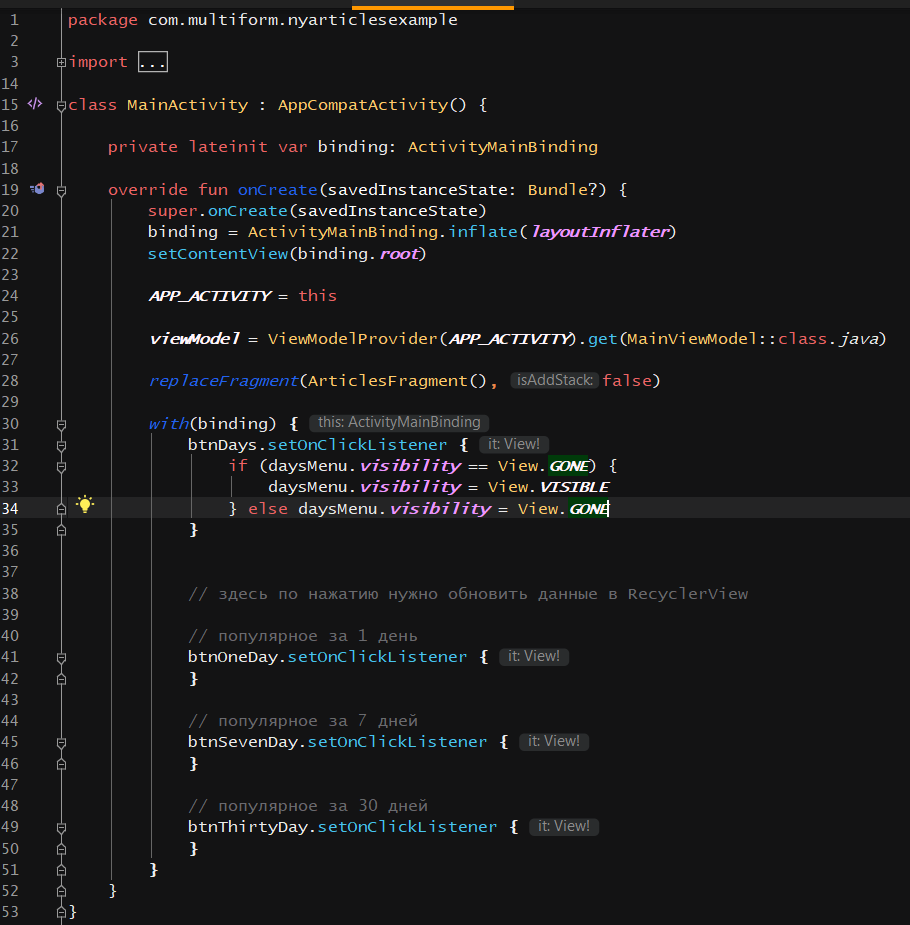
Task: Click the override gutter icon next to onCreate
Action: (37, 189)
